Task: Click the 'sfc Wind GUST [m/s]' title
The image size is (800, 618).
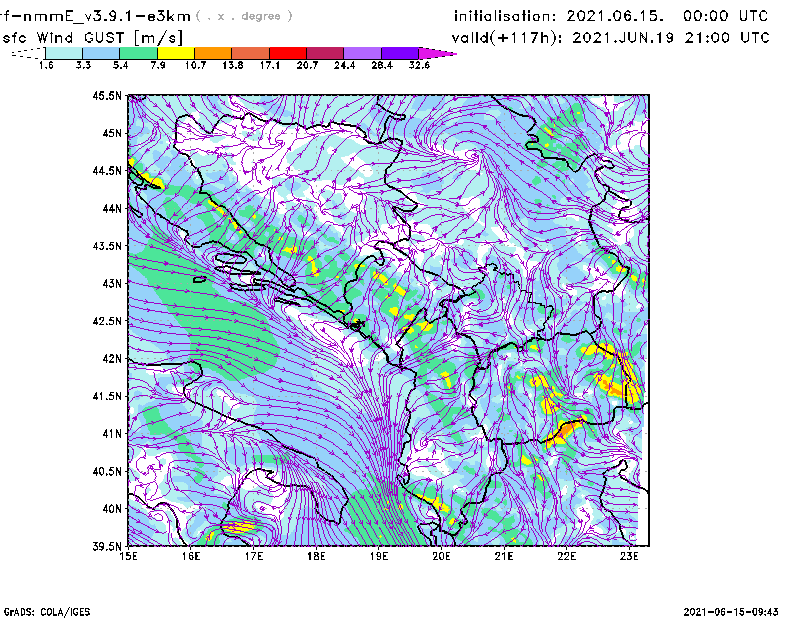Action: [x=92, y=38]
